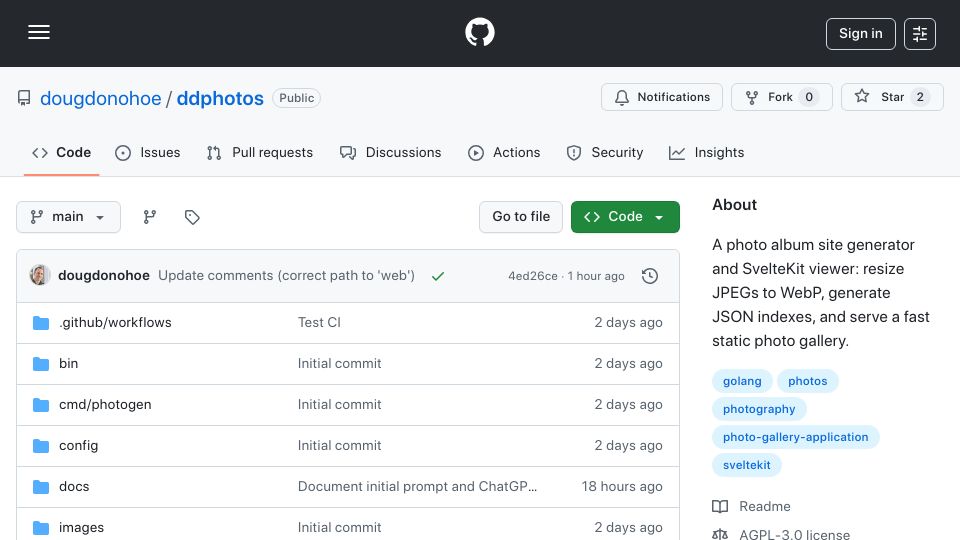Screen dimensions: 960x540
Task: Click the repository icon beside dougdonohoe
Action: pyautogui.click(x=24, y=98)
